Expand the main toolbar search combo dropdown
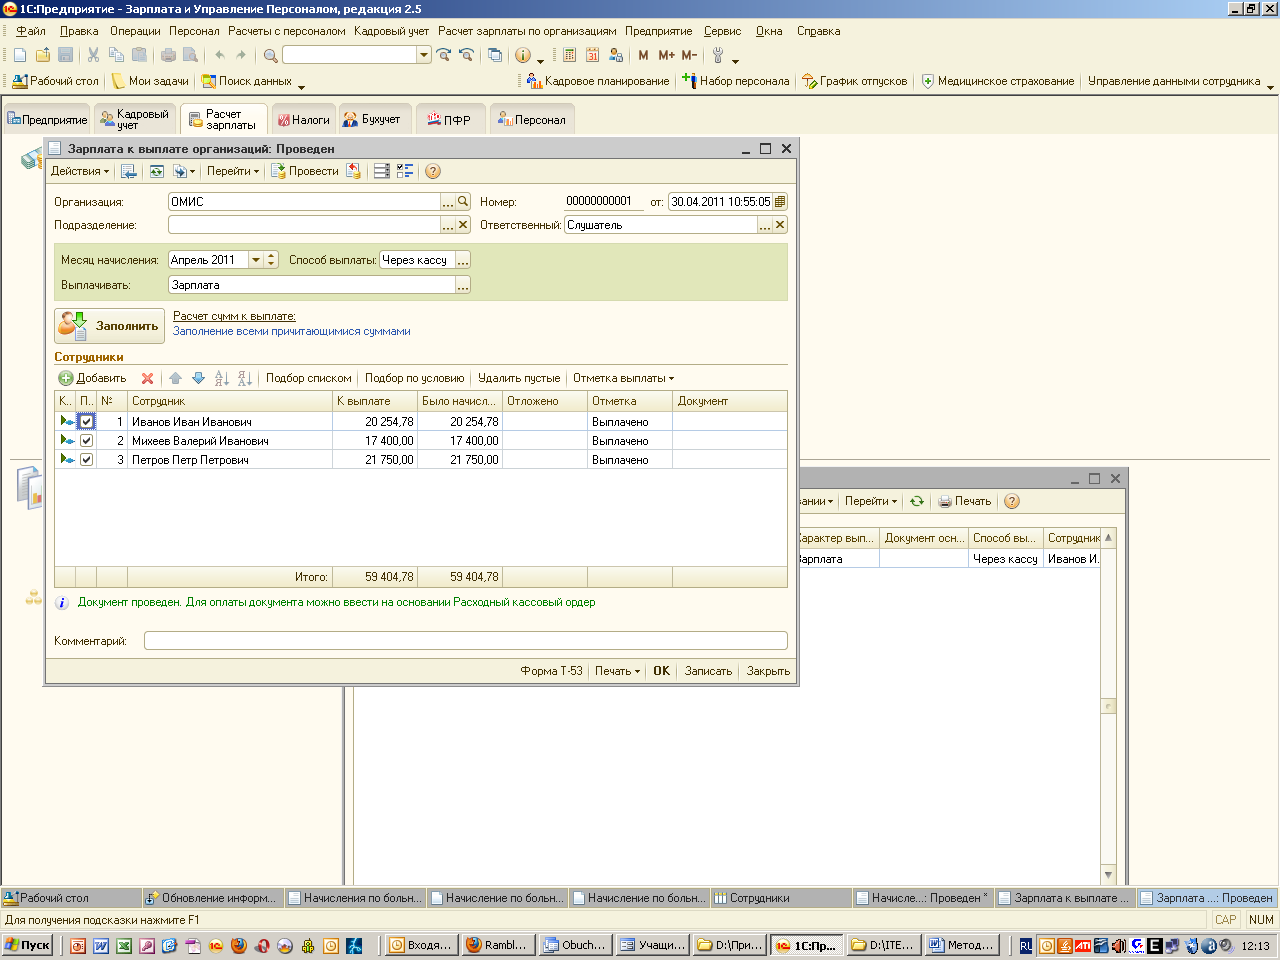Image resolution: width=1280 pixels, height=960 pixels. [424, 55]
